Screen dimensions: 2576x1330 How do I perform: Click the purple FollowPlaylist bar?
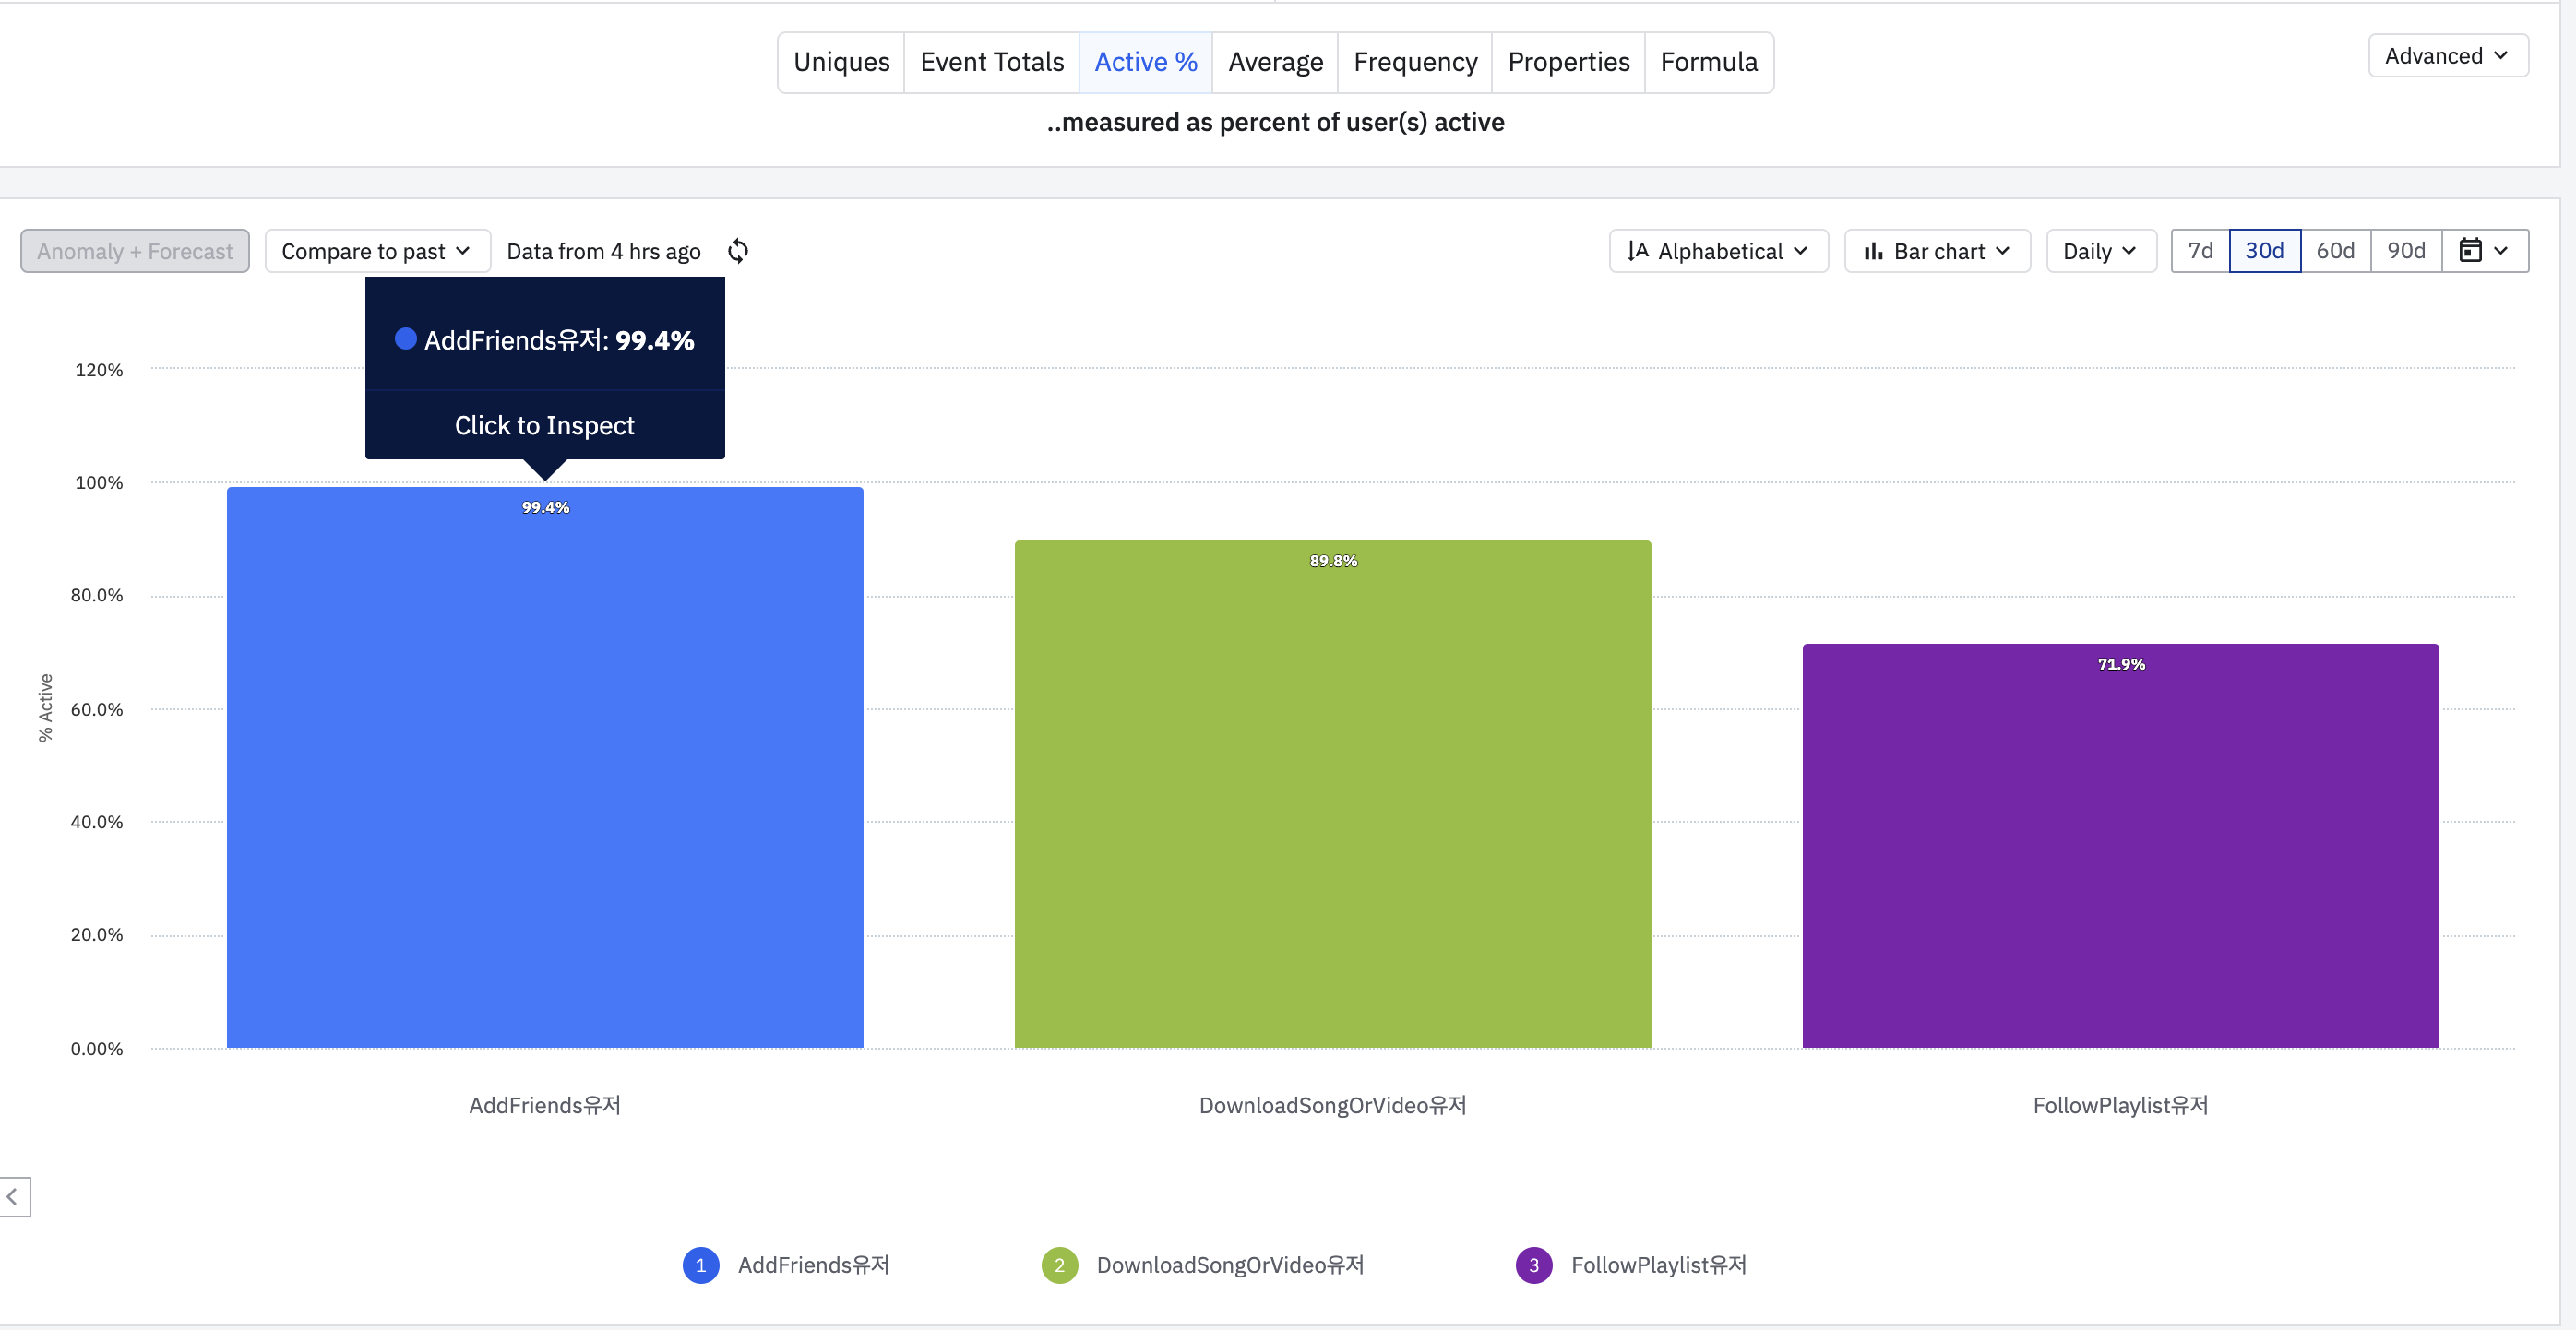[x=2120, y=850]
